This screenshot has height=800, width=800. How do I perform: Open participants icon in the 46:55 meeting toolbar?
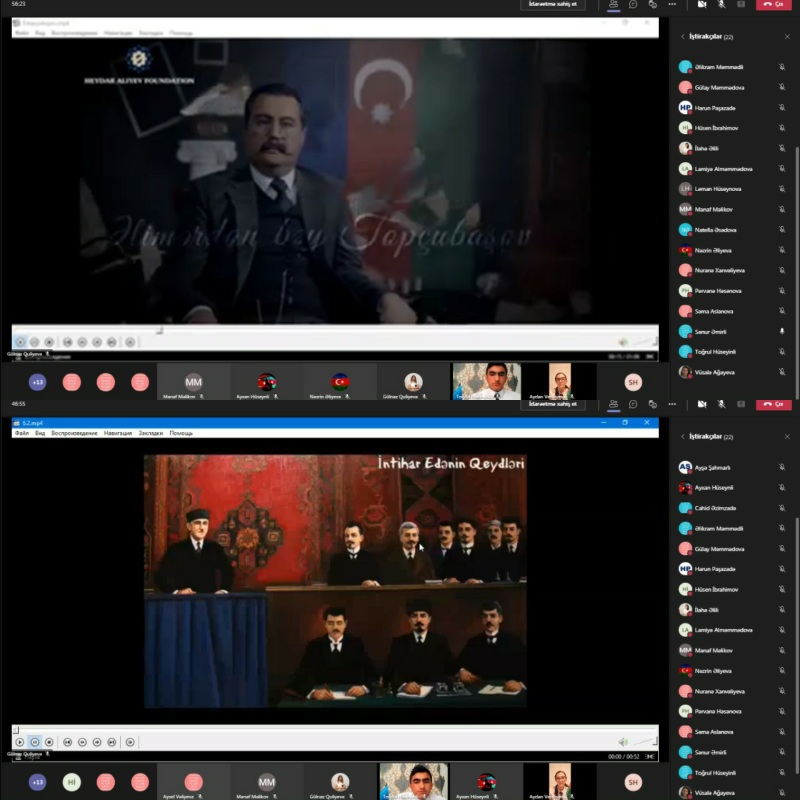coord(613,404)
